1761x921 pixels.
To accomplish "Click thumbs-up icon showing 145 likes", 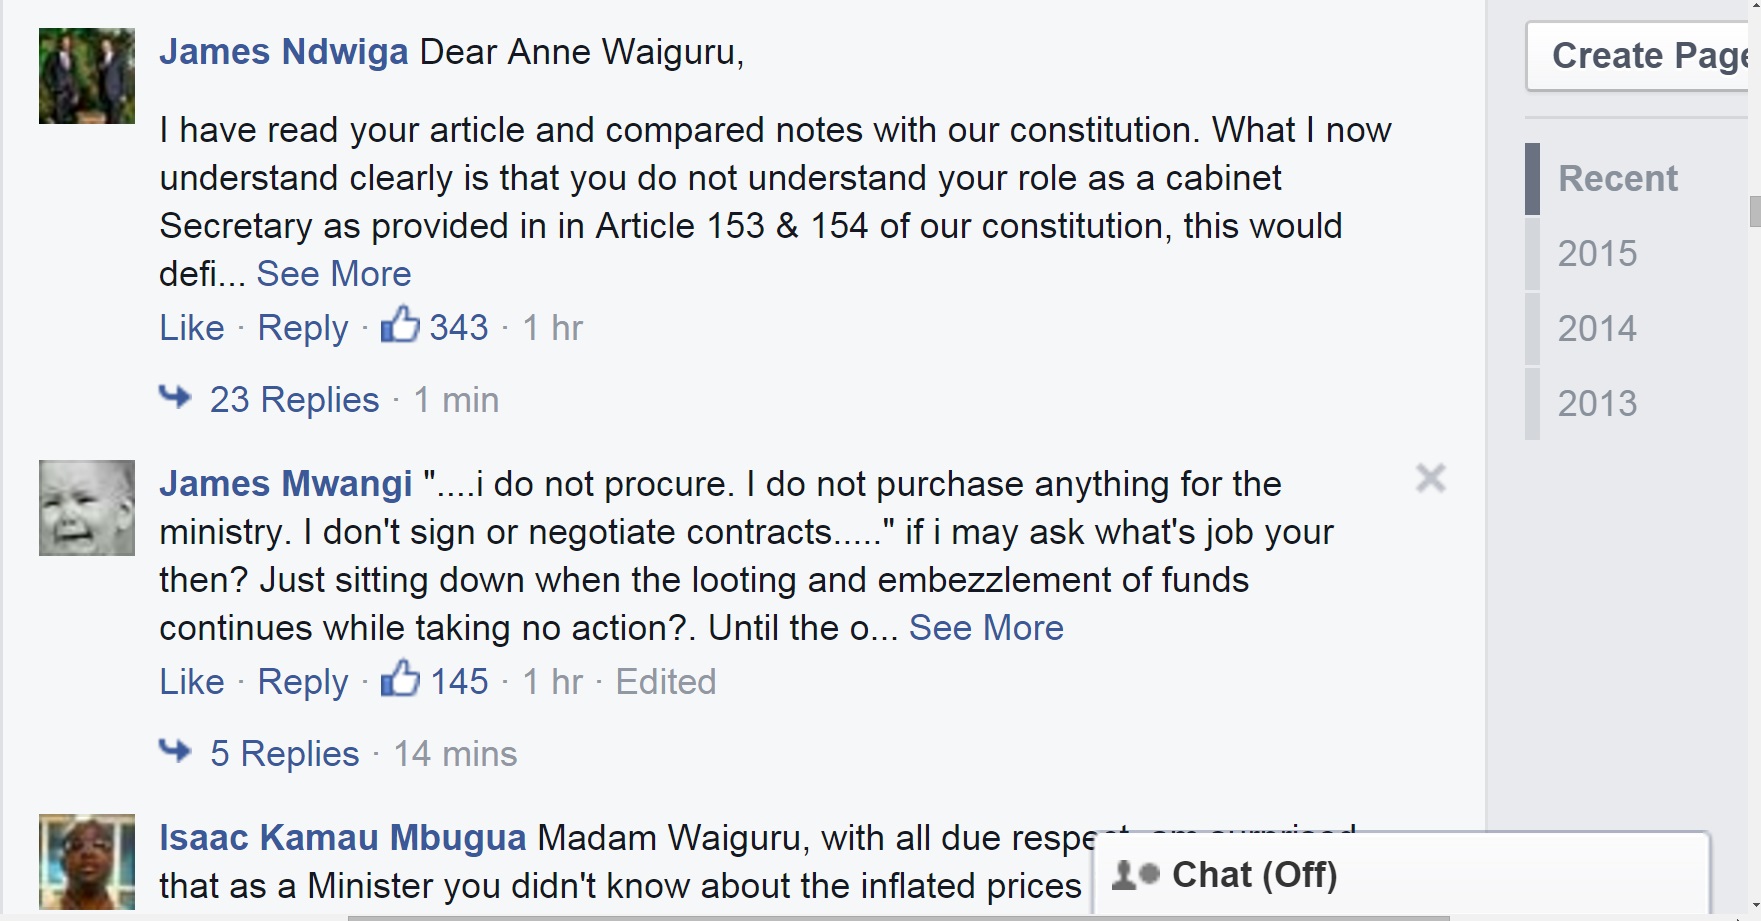I will (400, 679).
